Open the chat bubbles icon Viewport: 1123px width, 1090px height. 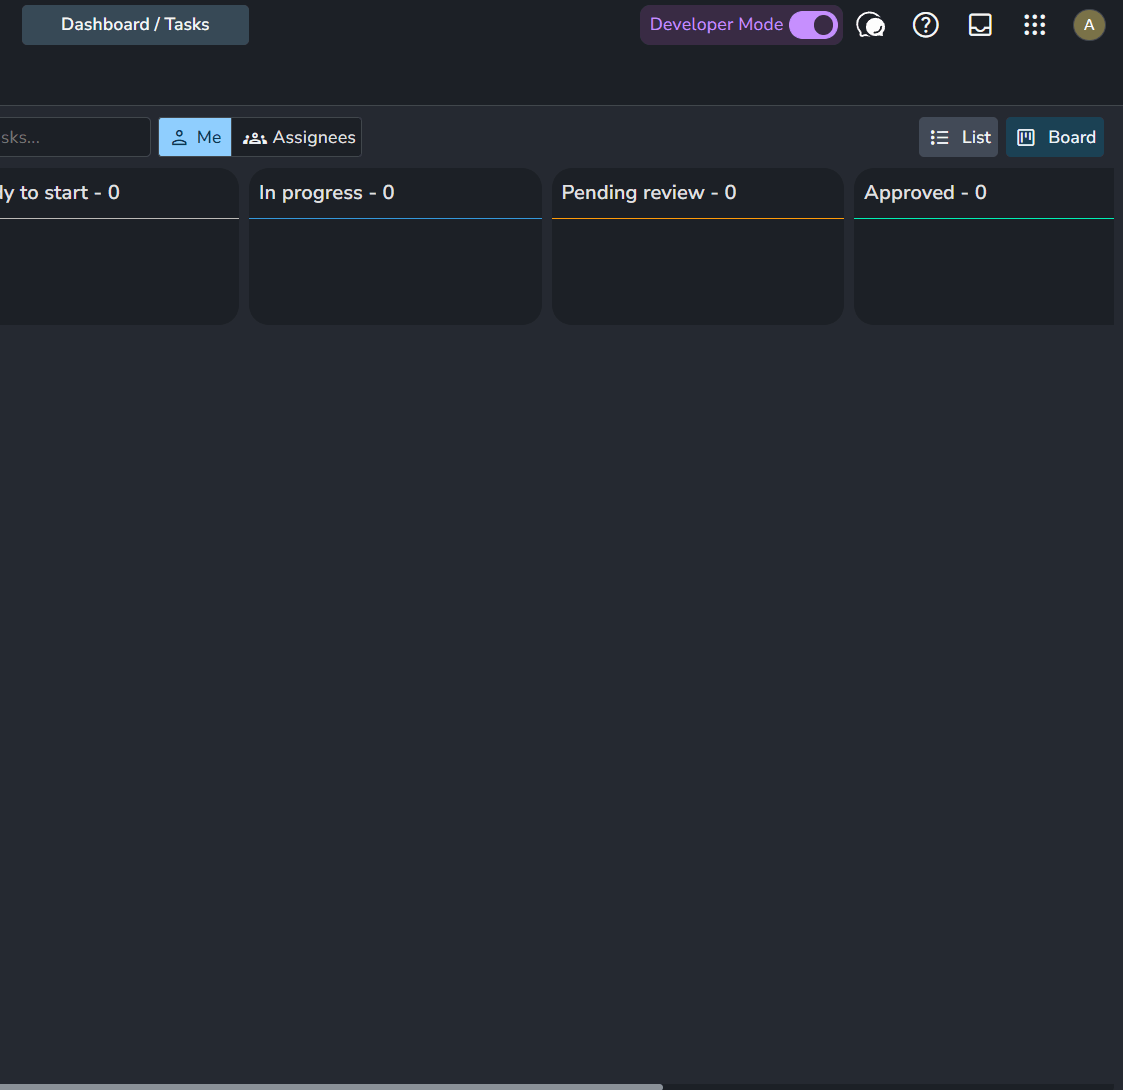(x=871, y=25)
